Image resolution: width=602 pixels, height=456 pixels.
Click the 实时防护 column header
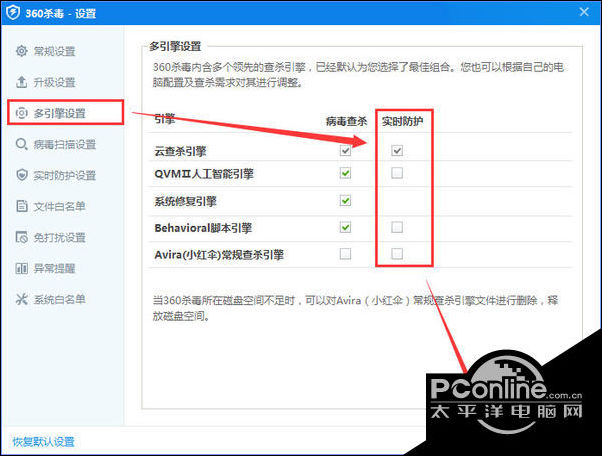coord(402,121)
